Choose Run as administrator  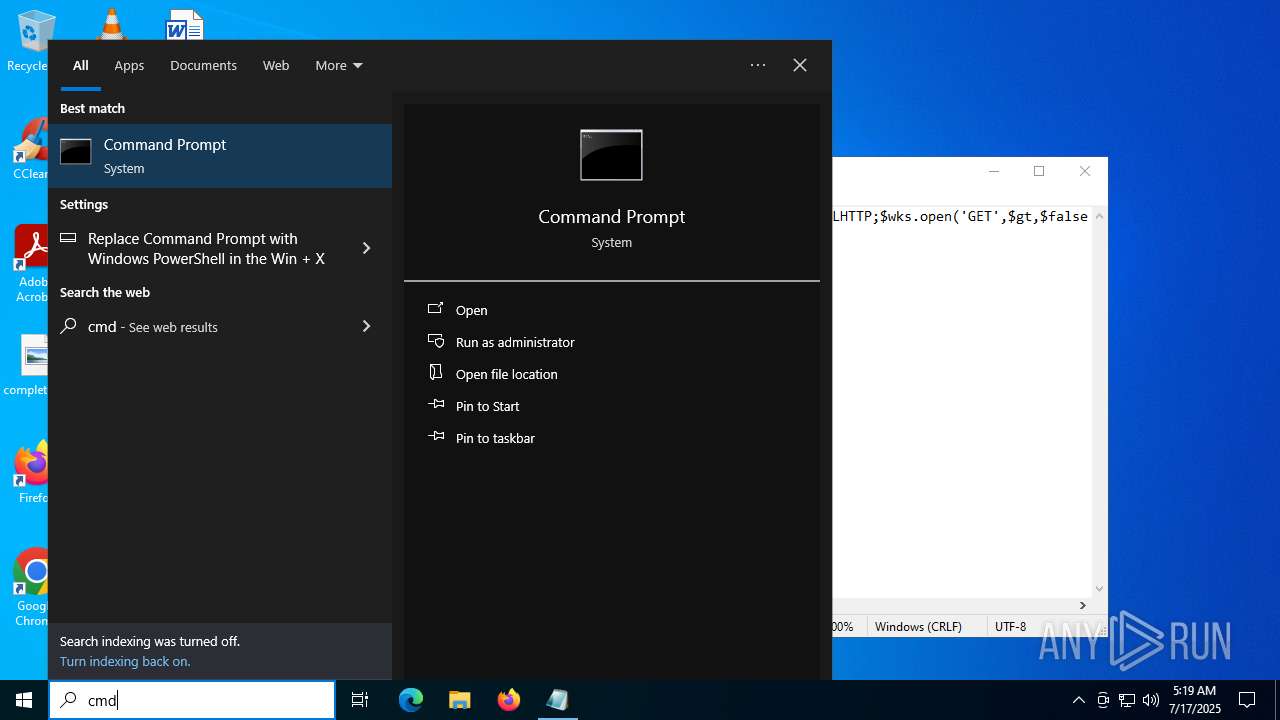(x=515, y=342)
